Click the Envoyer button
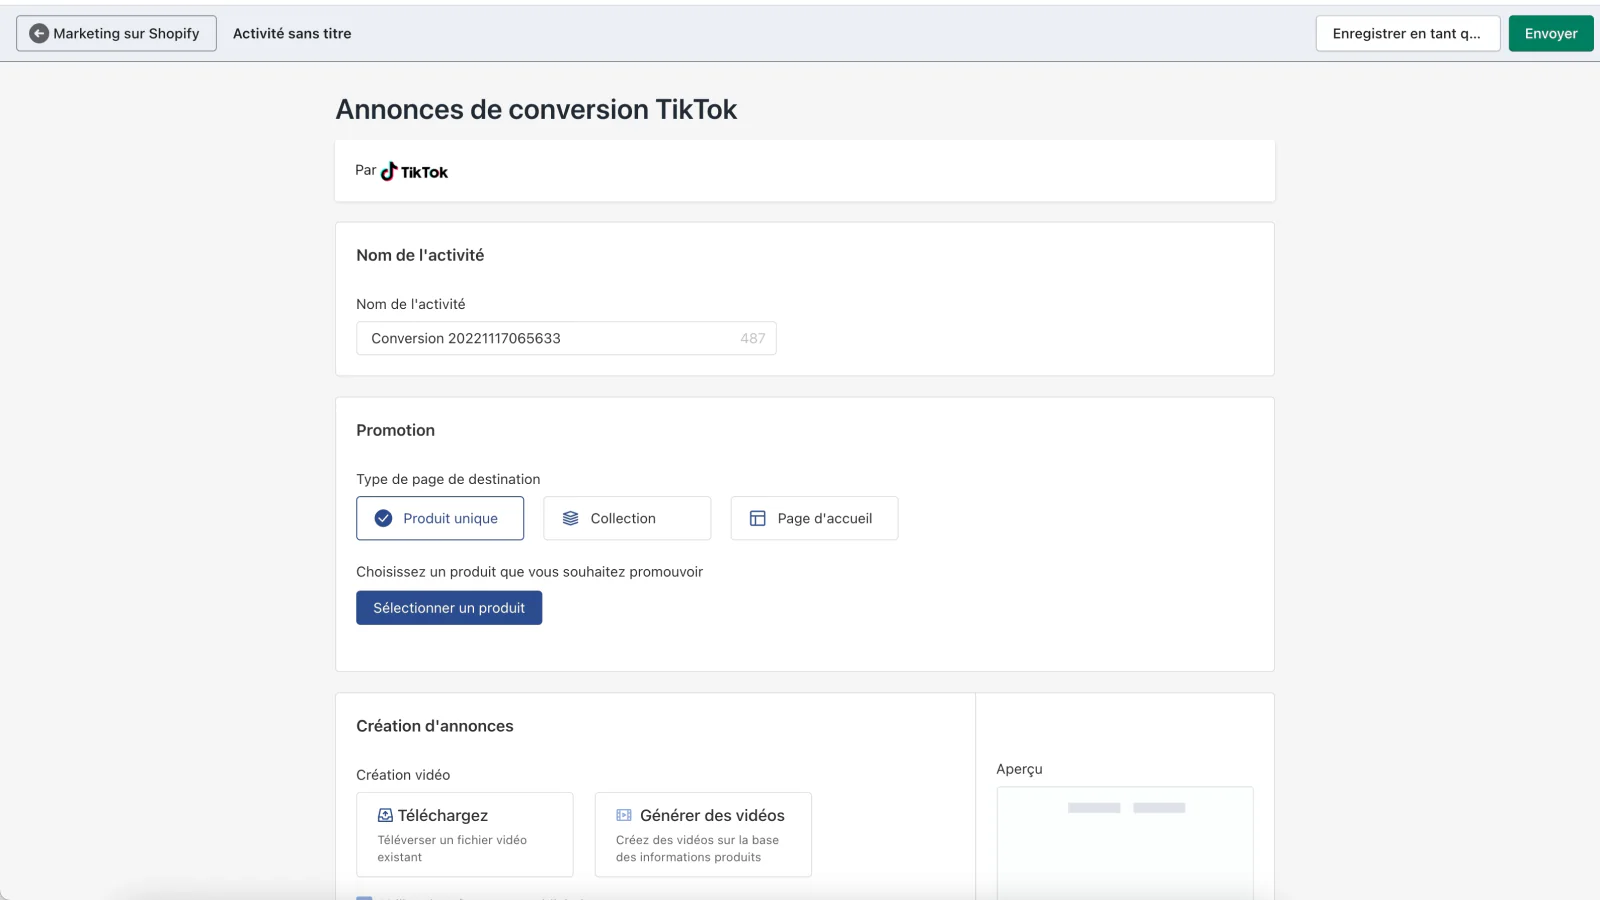 pos(1551,33)
